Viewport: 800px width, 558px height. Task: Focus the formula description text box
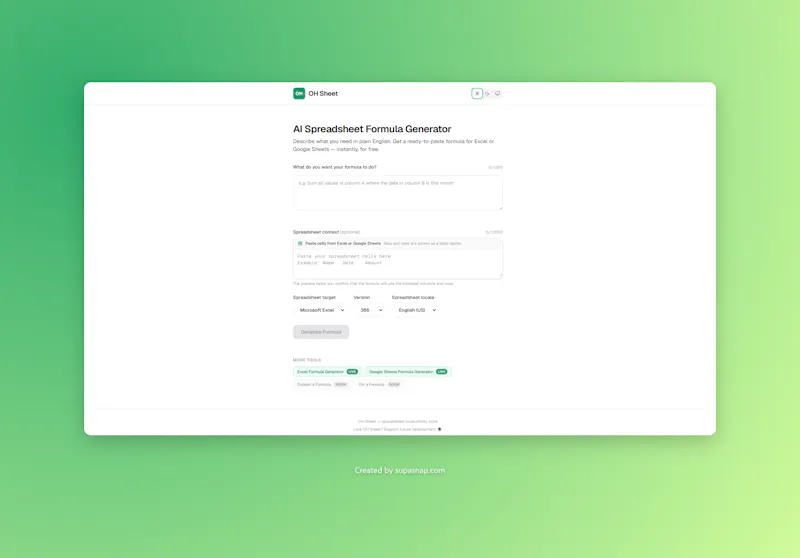(x=397, y=193)
